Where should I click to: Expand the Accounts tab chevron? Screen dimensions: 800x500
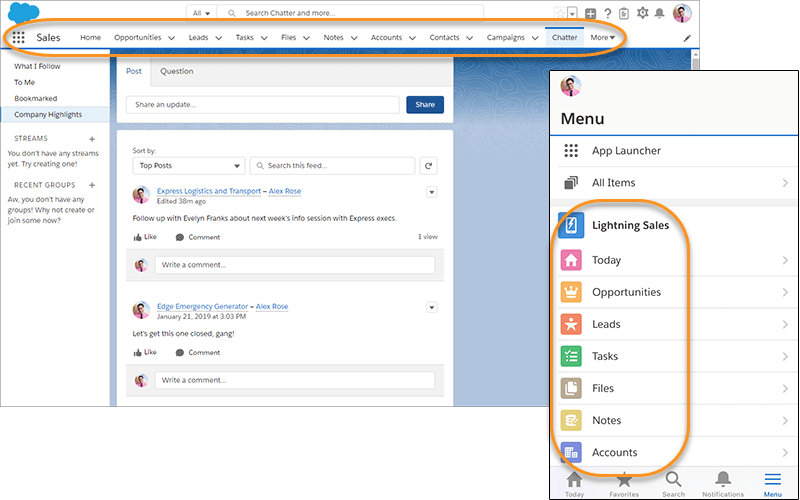[x=412, y=38]
